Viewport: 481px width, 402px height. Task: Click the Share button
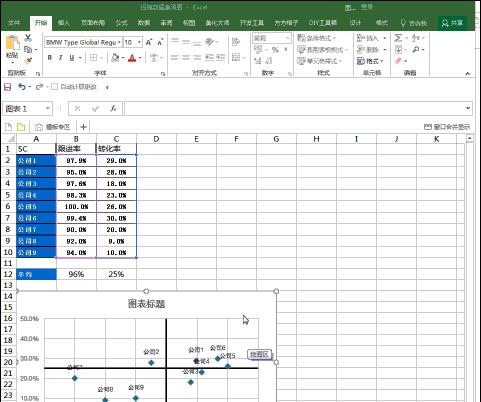[452, 23]
